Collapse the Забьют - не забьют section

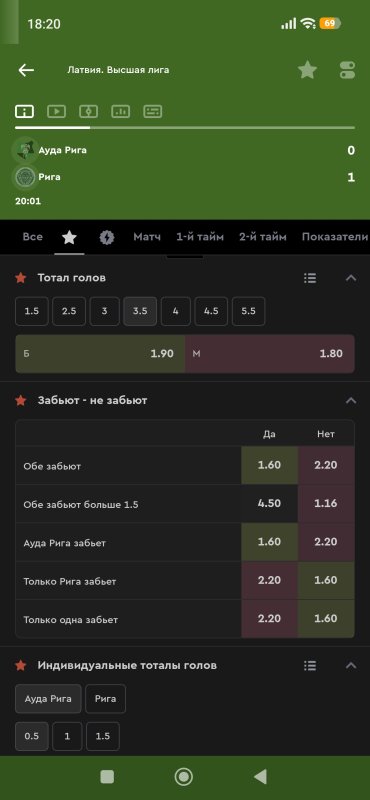[351, 401]
